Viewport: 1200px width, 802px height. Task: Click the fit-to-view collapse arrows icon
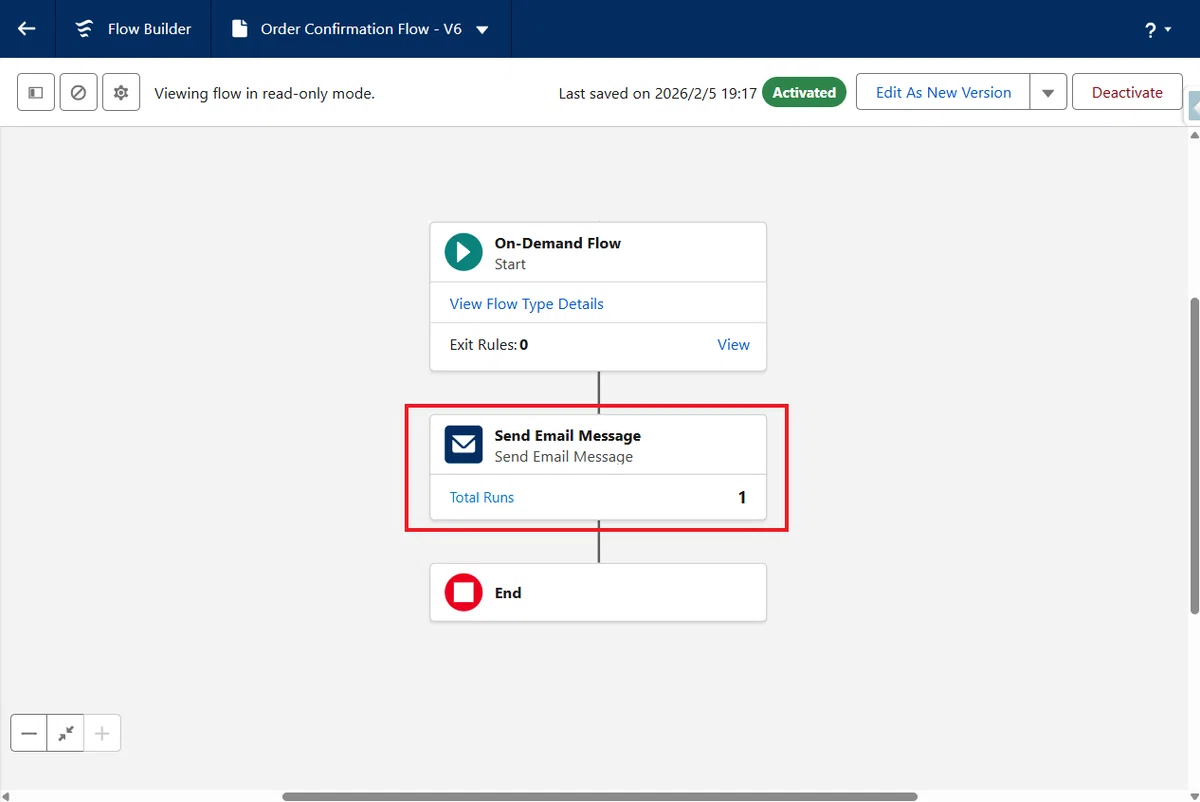click(66, 733)
